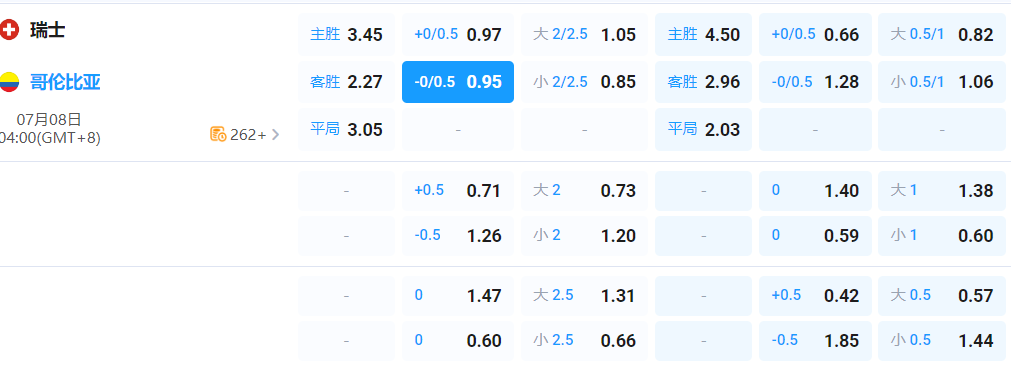Choose 小 0.5/1 at 1.06
The width and height of the screenshot is (1011, 371).
941,82
